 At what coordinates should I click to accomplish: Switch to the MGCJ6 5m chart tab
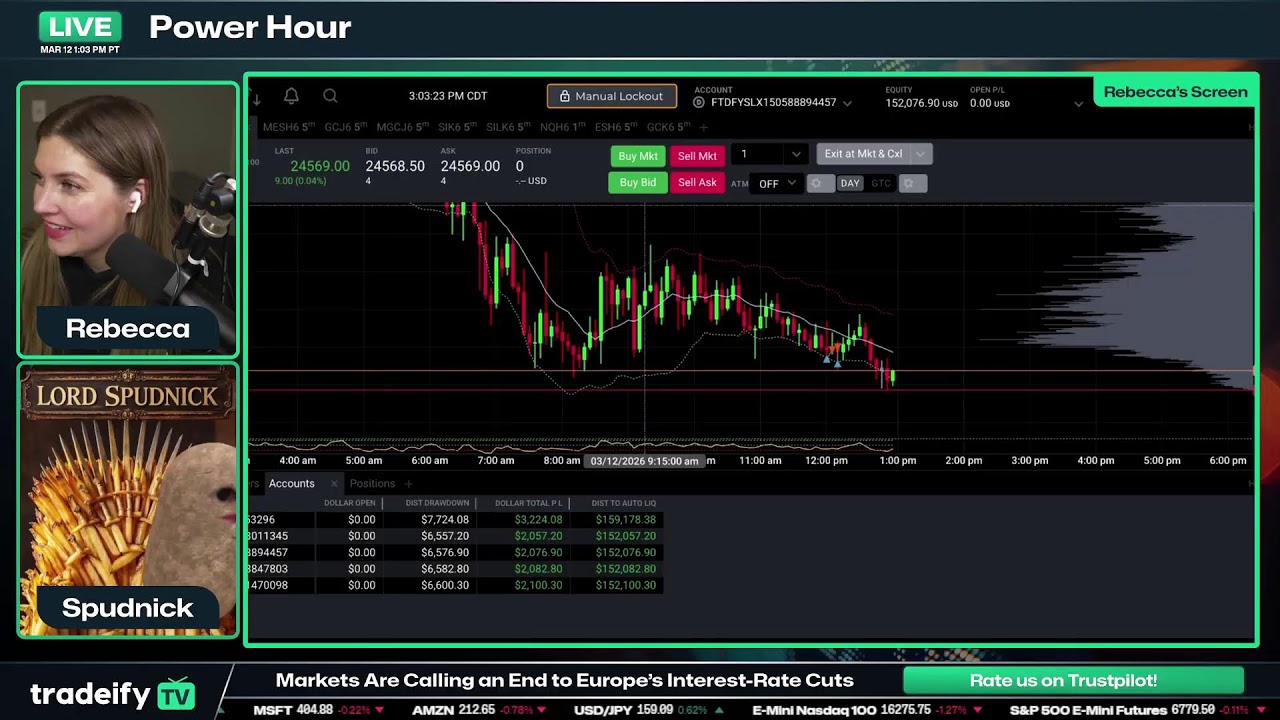pyautogui.click(x=402, y=127)
